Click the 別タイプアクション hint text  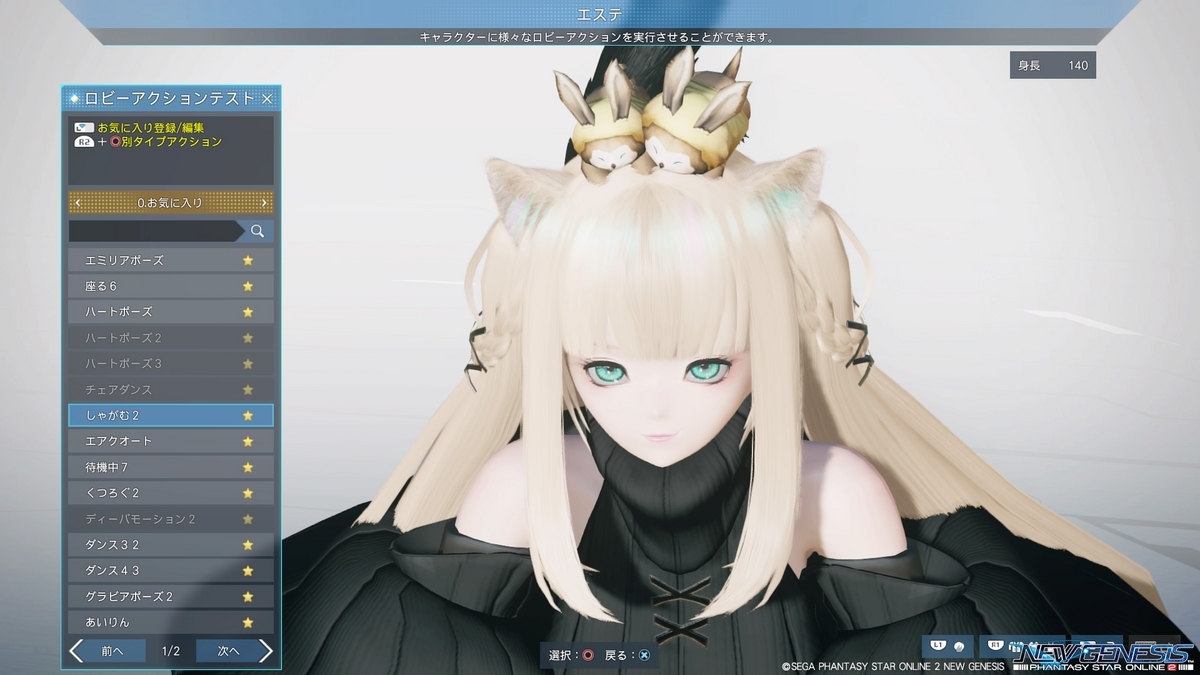172,142
